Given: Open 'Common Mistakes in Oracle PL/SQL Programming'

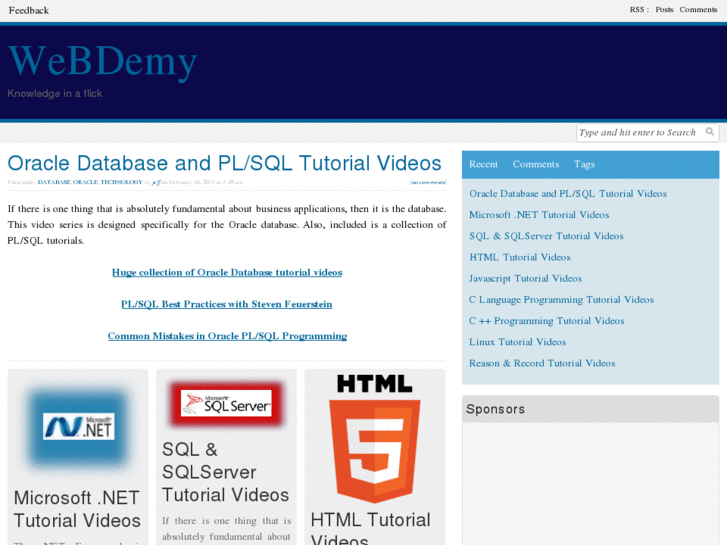Looking at the screenshot, I should (x=227, y=336).
